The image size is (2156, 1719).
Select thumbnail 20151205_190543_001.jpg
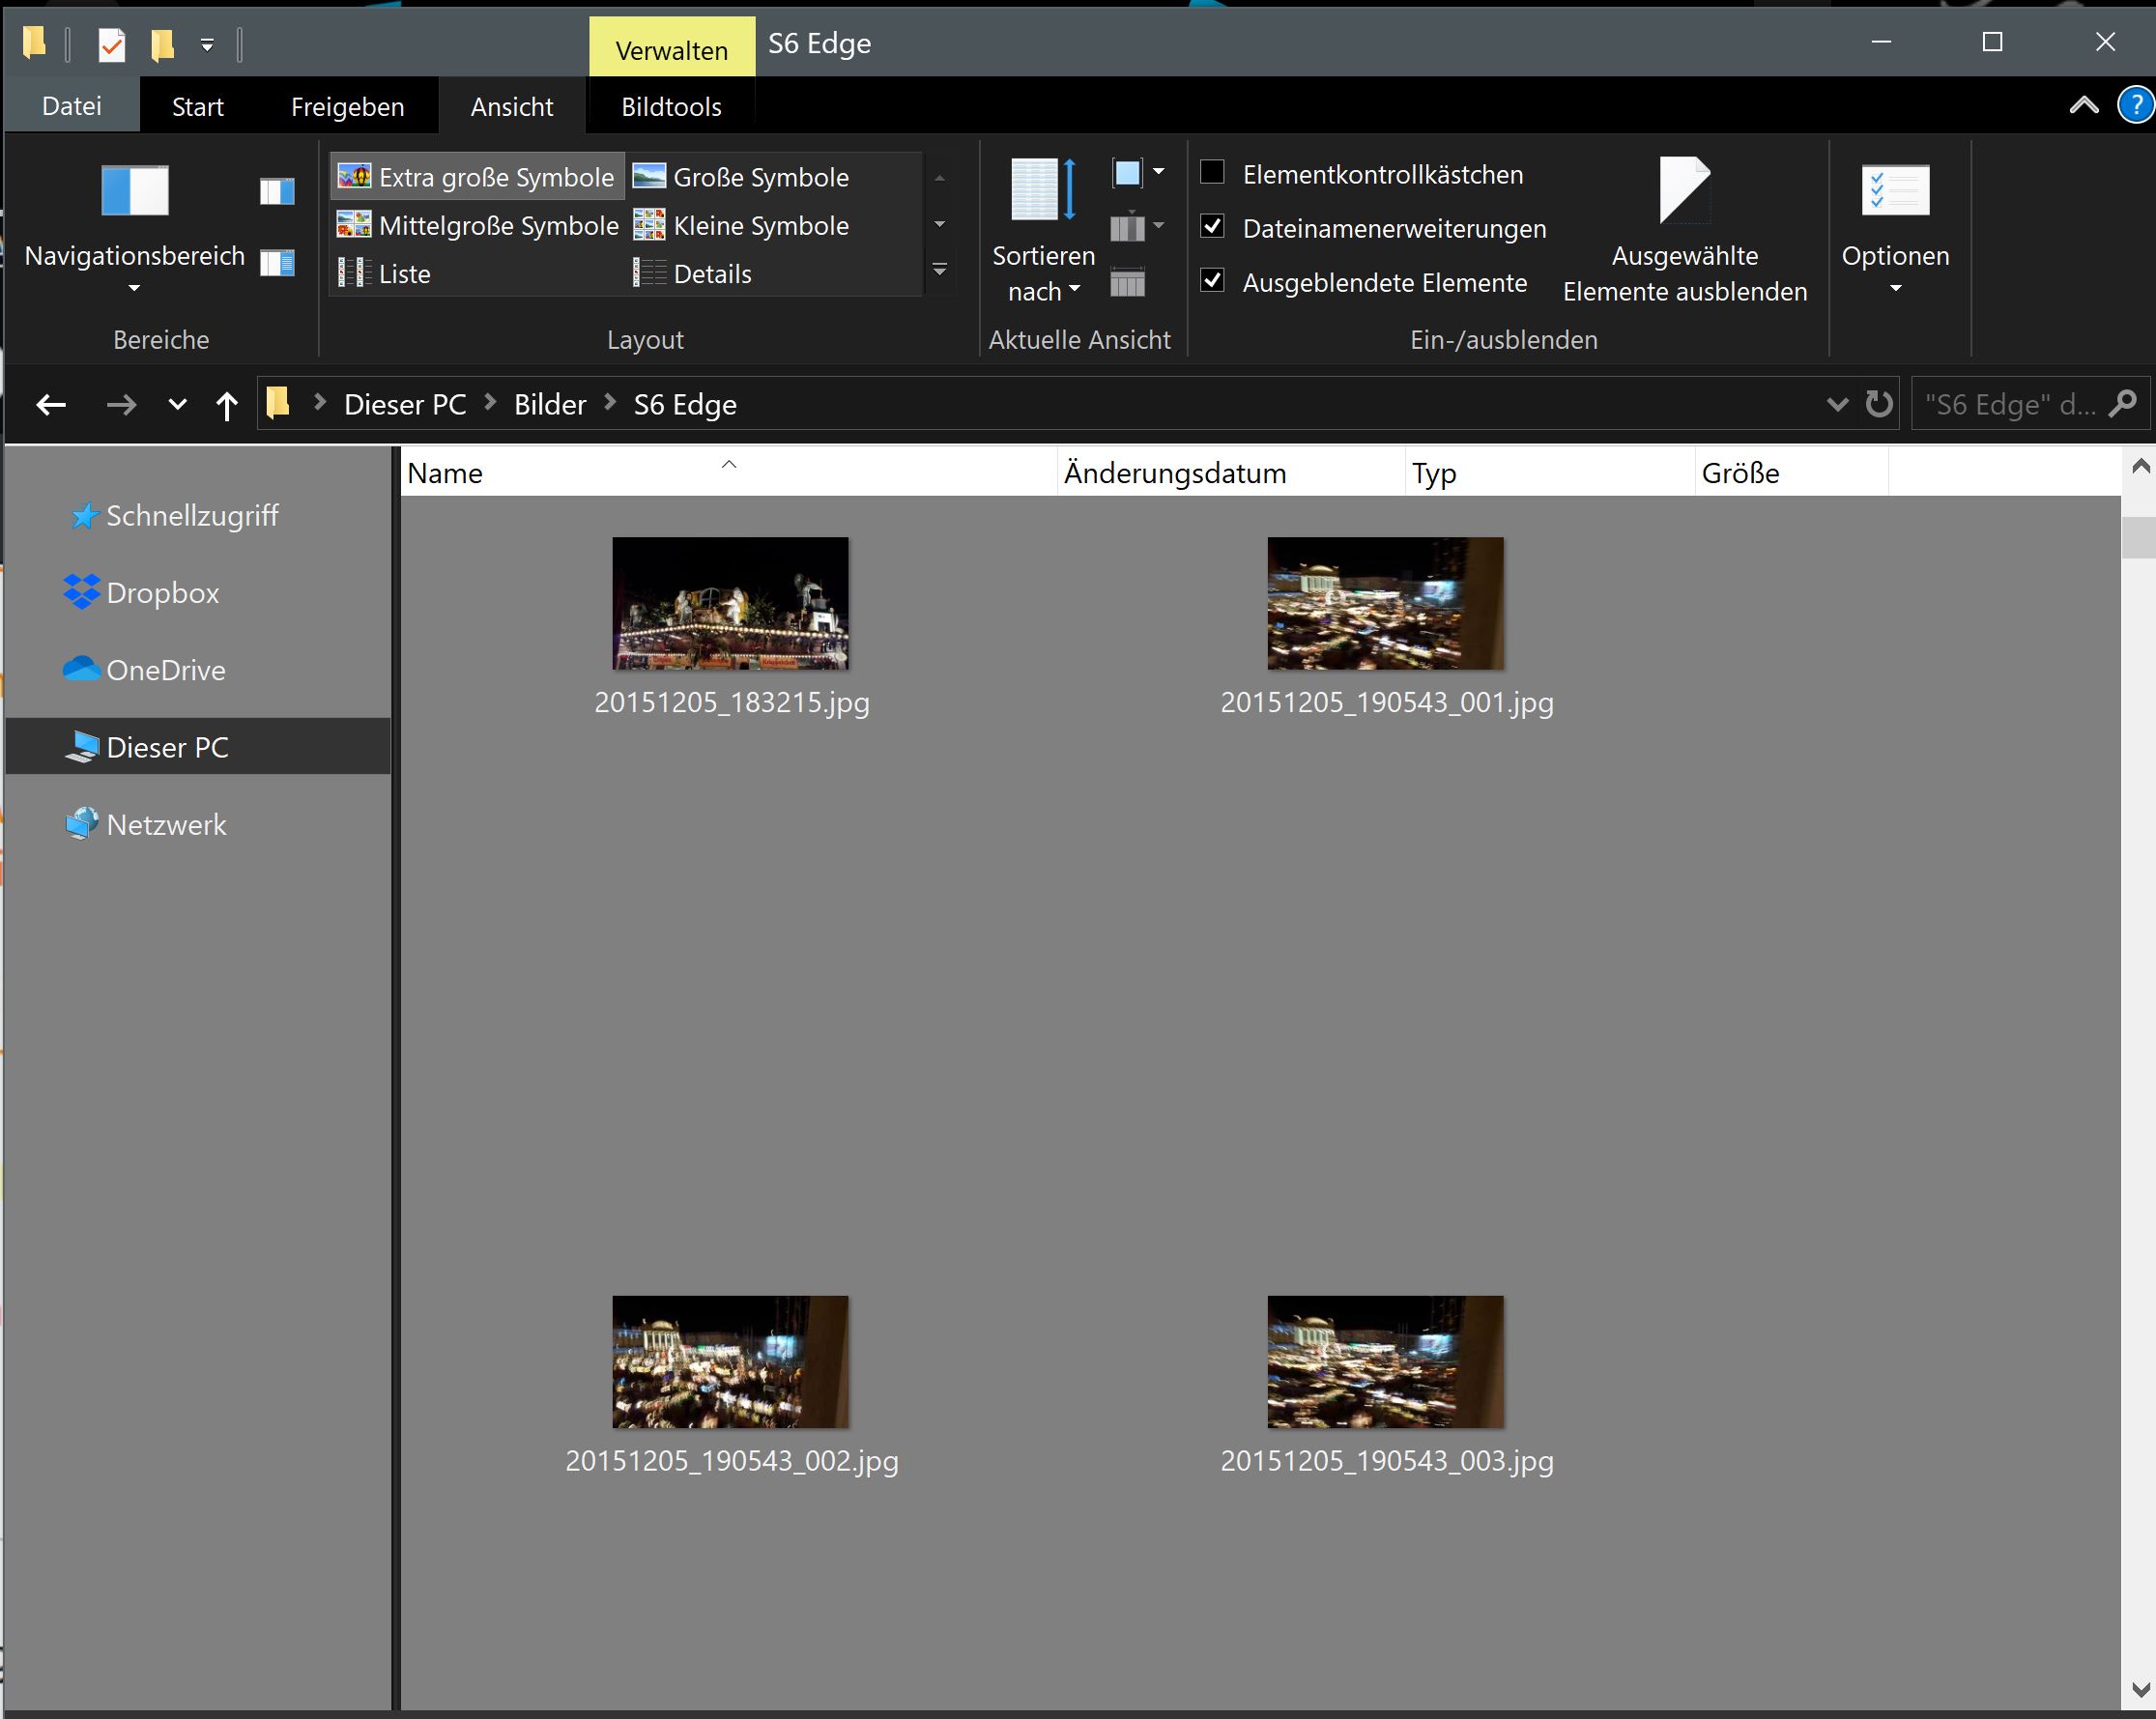pos(1386,604)
